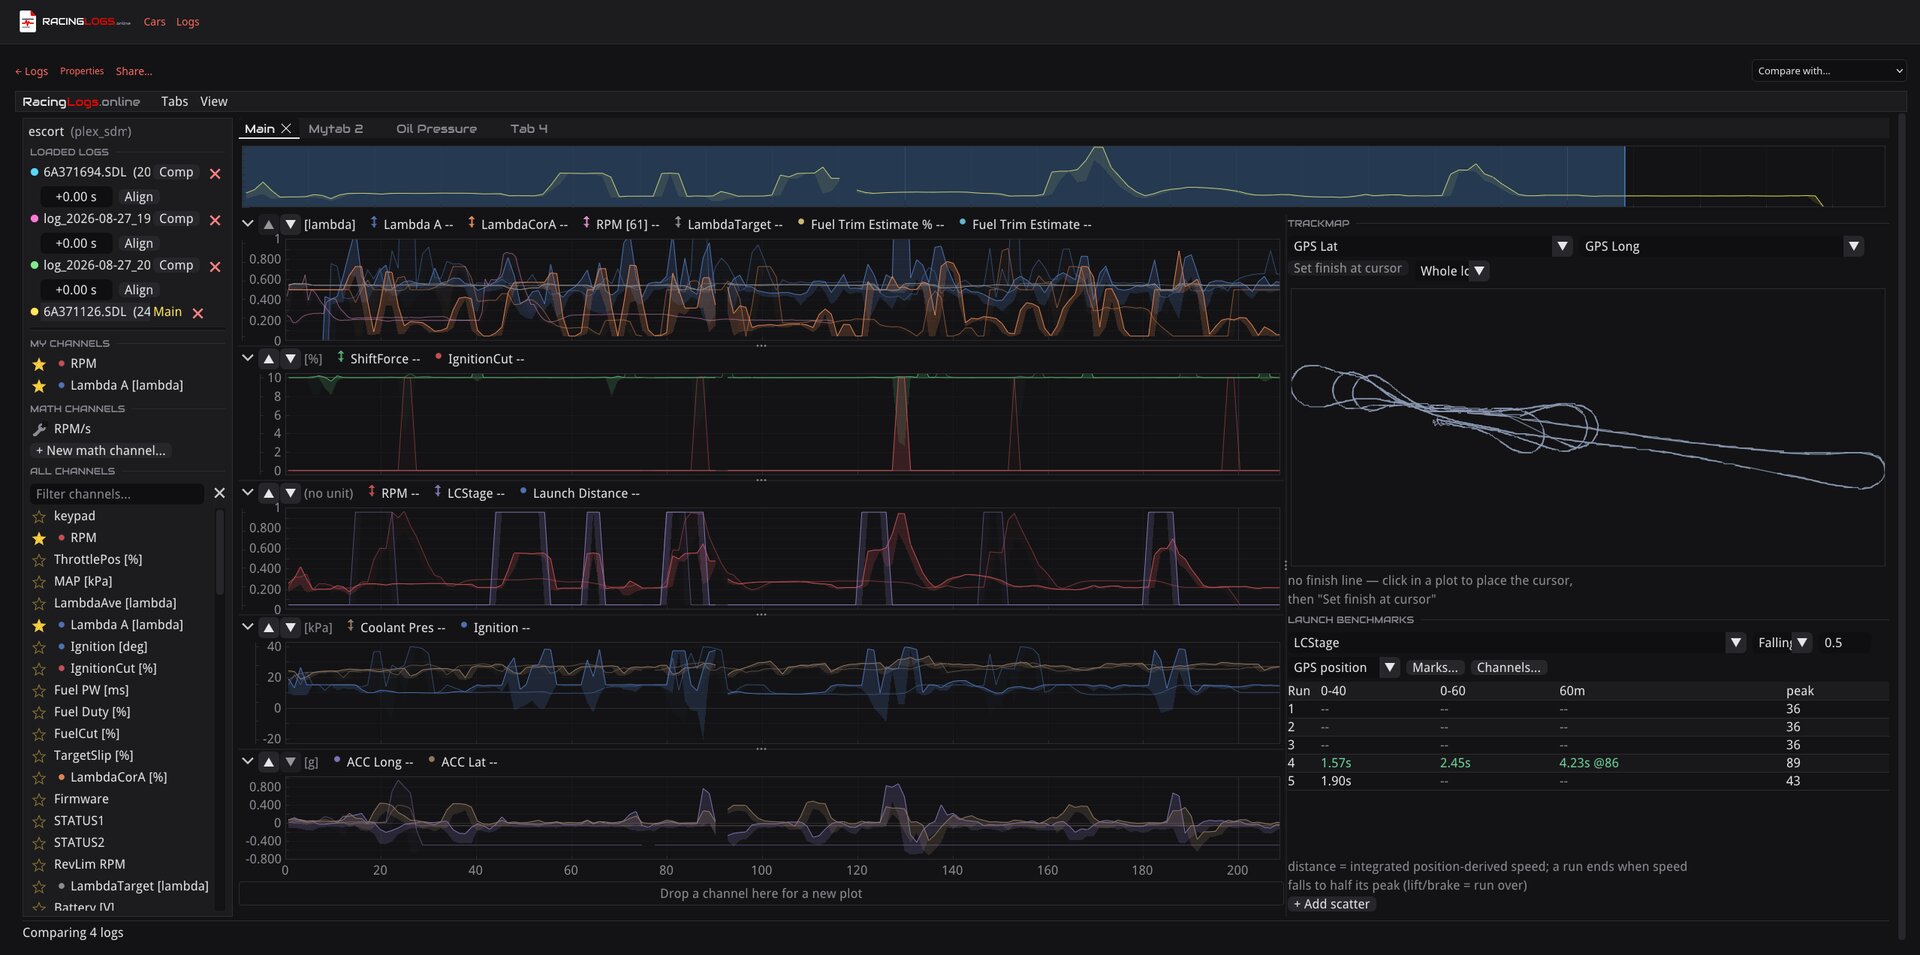1920x955 pixels.
Task: Collapse the ShiftForce plot chevron
Action: click(x=248, y=357)
